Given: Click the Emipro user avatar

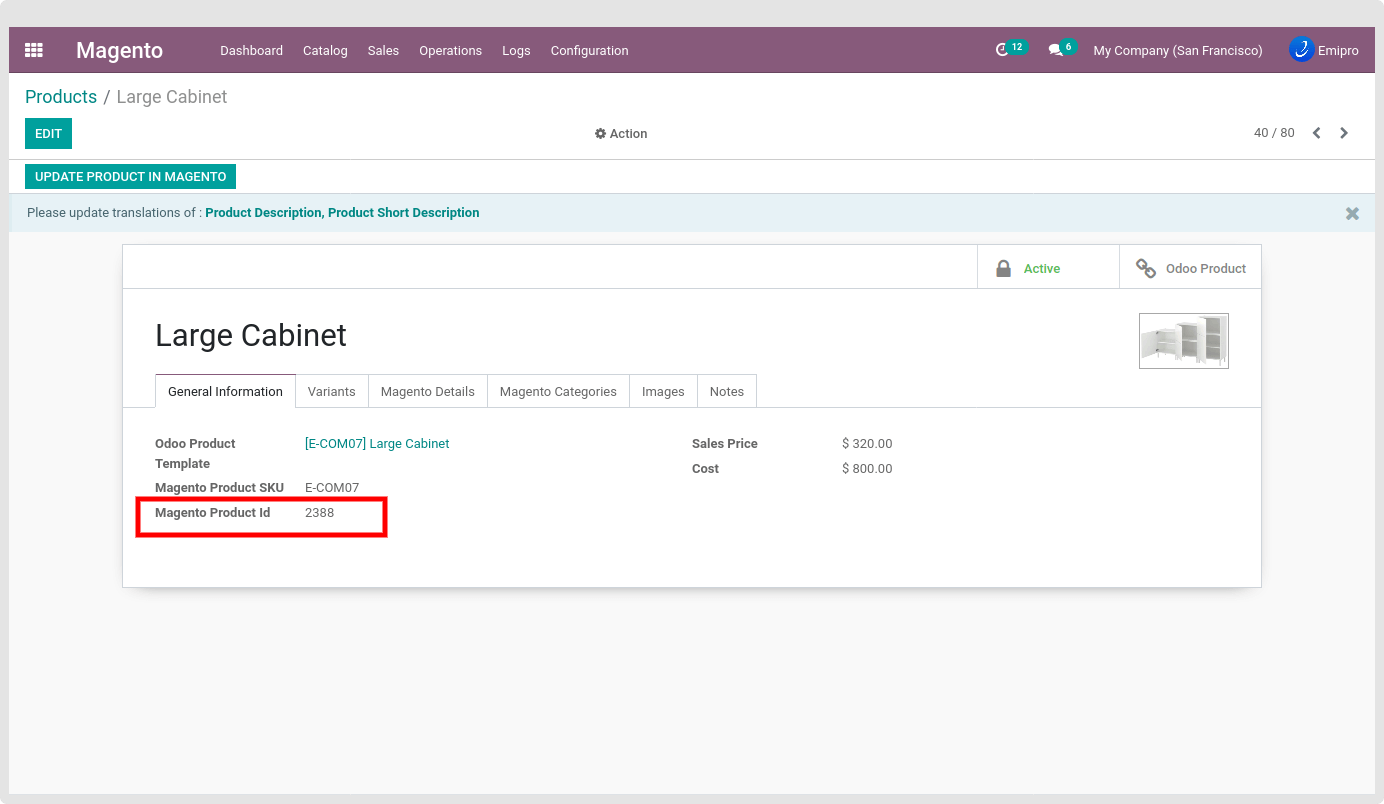Looking at the screenshot, I should click(x=1301, y=49).
